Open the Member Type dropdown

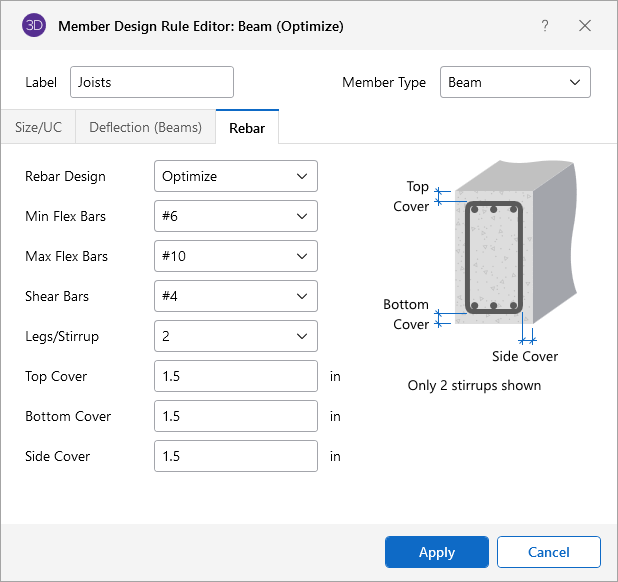(515, 82)
